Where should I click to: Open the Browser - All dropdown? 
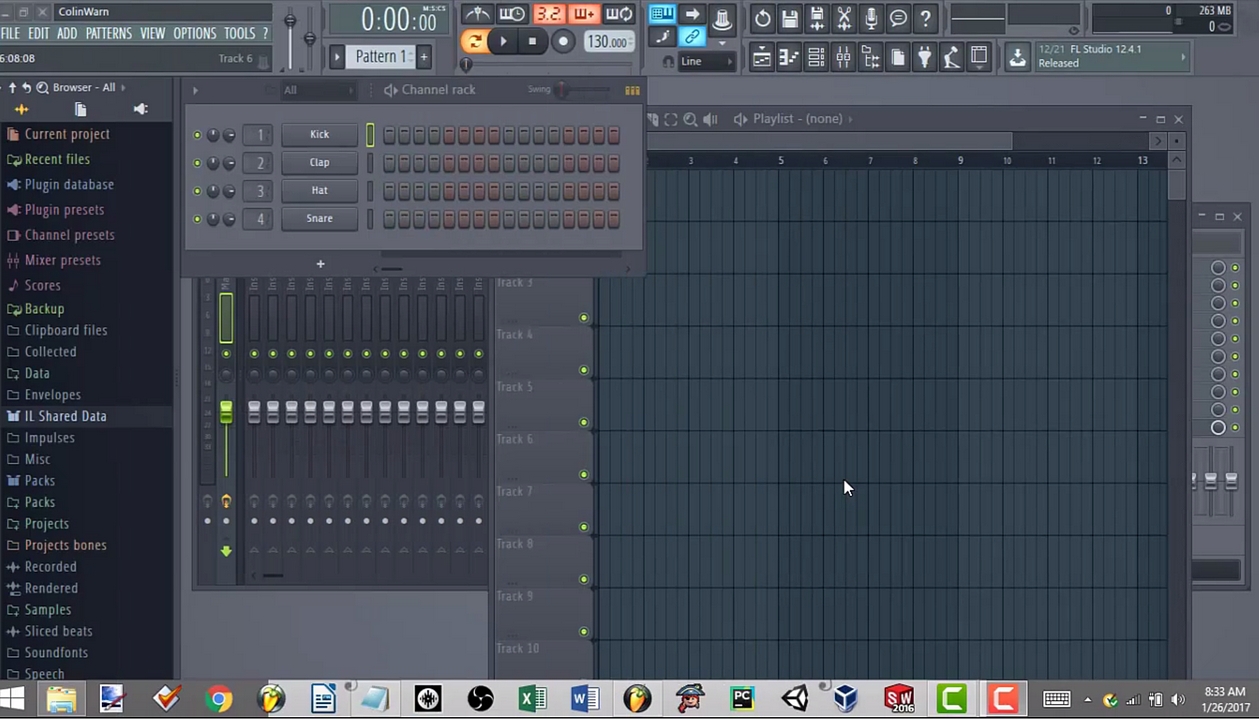pyautogui.click(x=84, y=87)
